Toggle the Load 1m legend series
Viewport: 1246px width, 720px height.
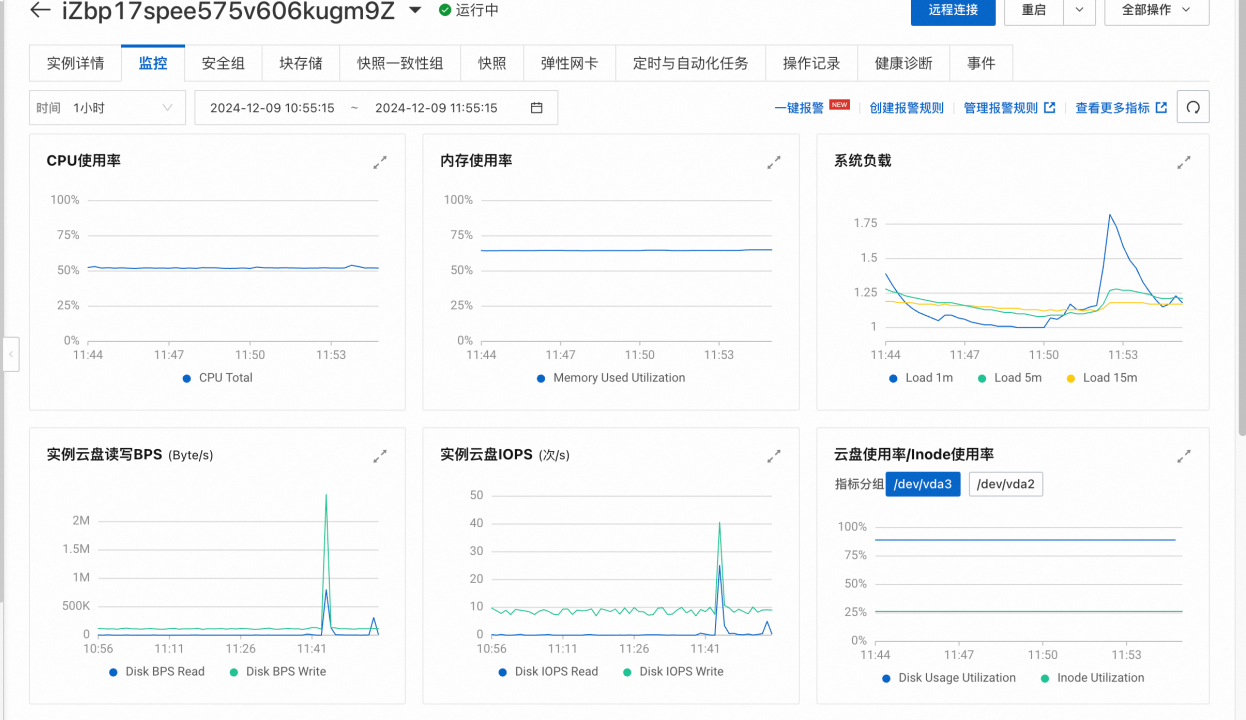pos(921,378)
